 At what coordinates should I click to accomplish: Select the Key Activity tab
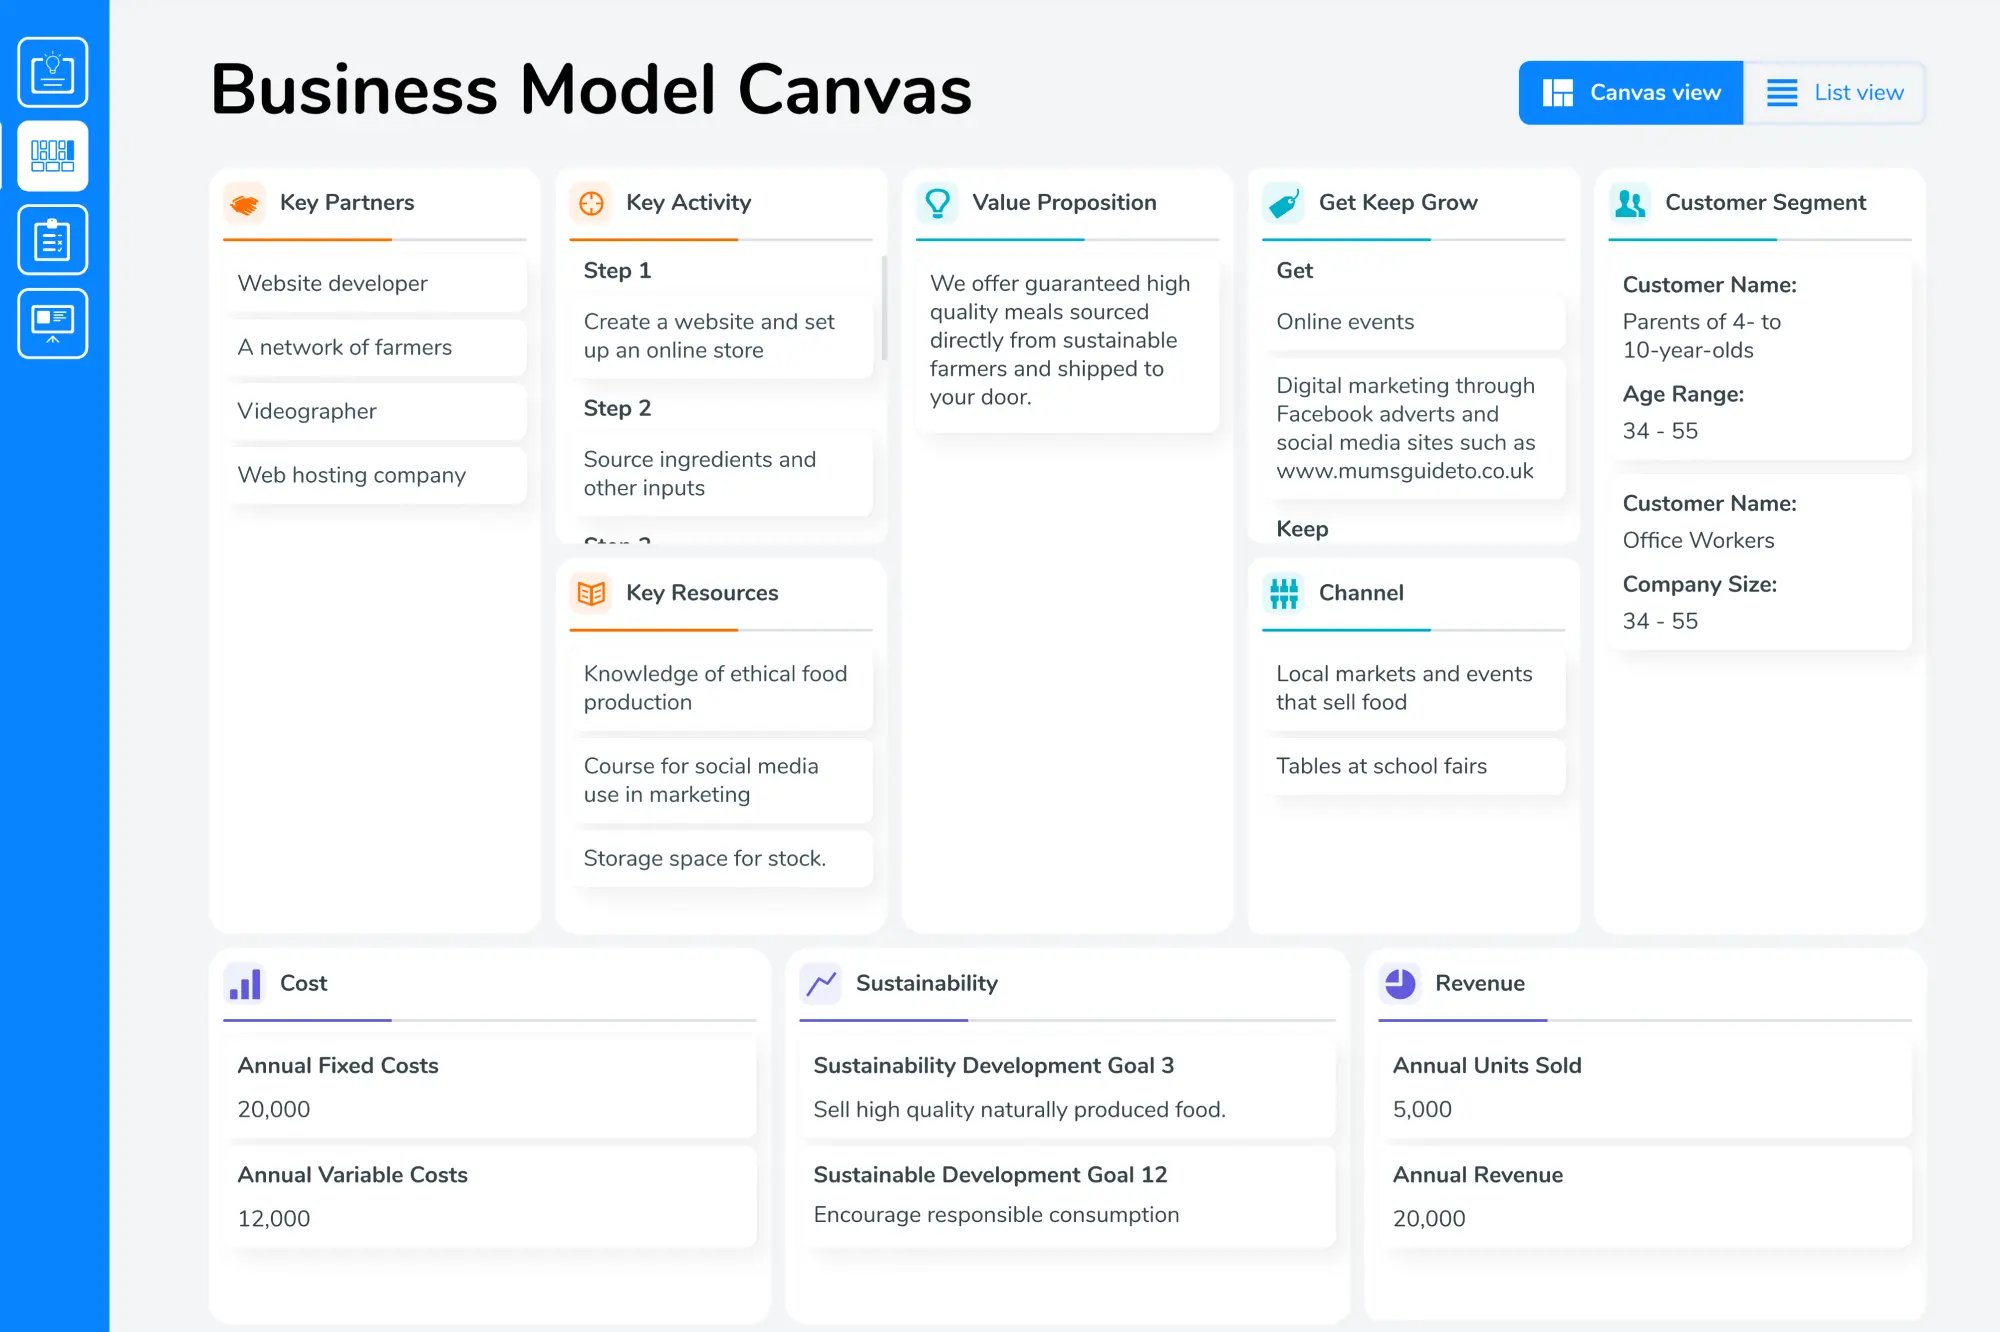pyautogui.click(x=686, y=202)
